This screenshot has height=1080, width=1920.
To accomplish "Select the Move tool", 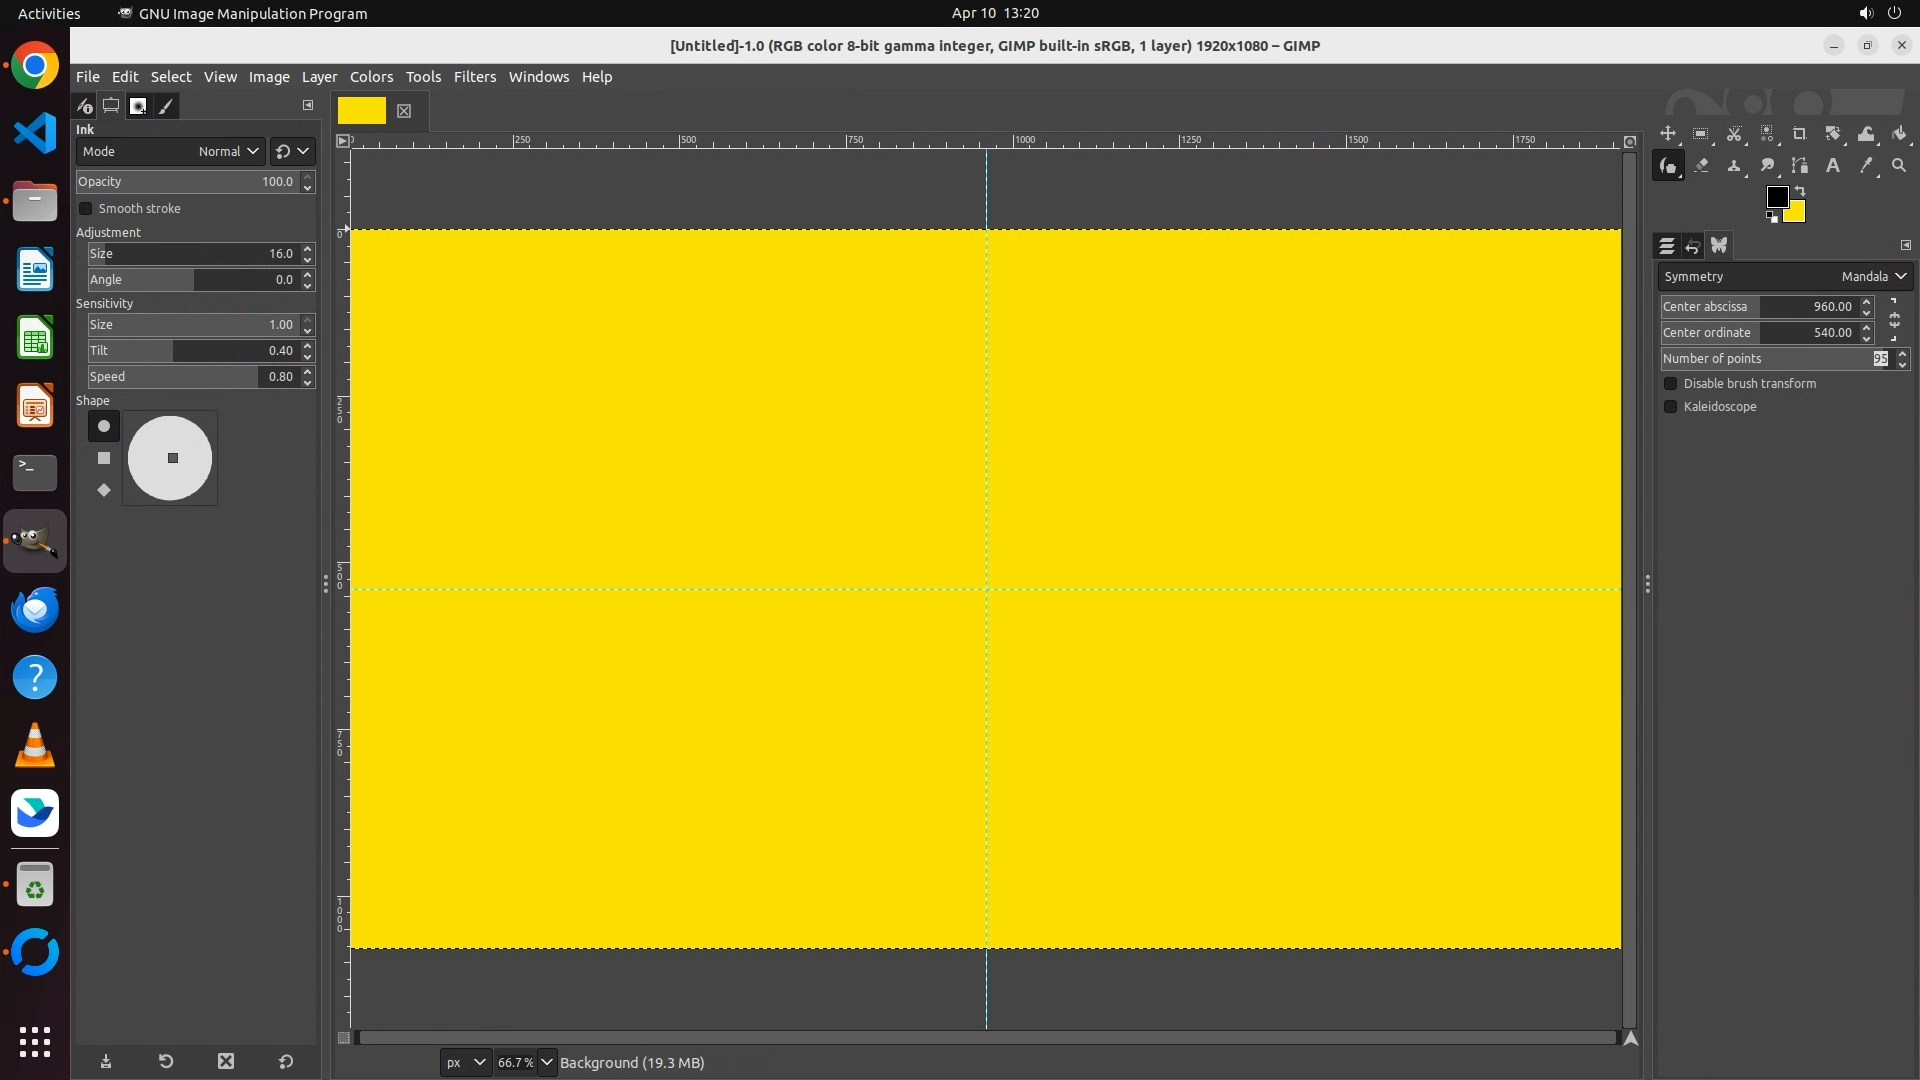I will coord(1668,134).
